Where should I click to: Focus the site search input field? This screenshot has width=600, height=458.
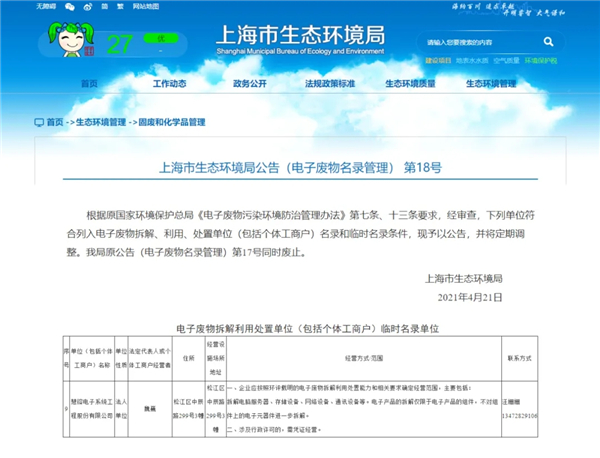tap(482, 42)
